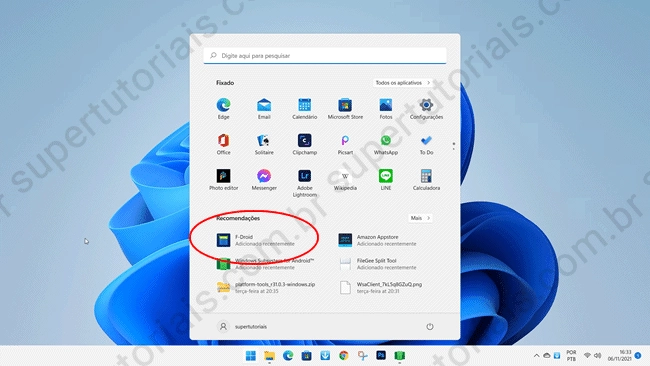Click the power button

429,327
